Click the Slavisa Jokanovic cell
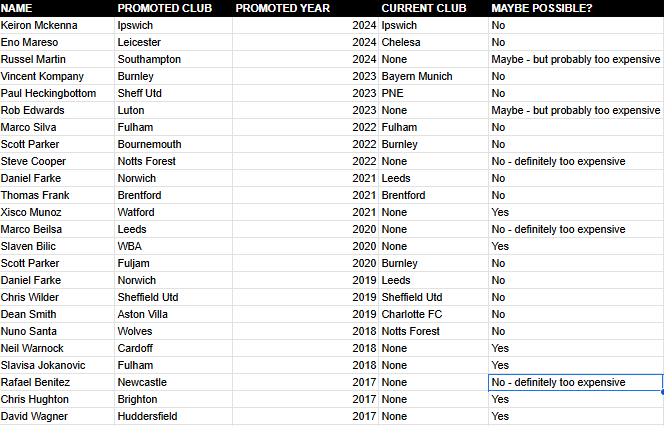The height and width of the screenshot is (426, 664). point(57,365)
